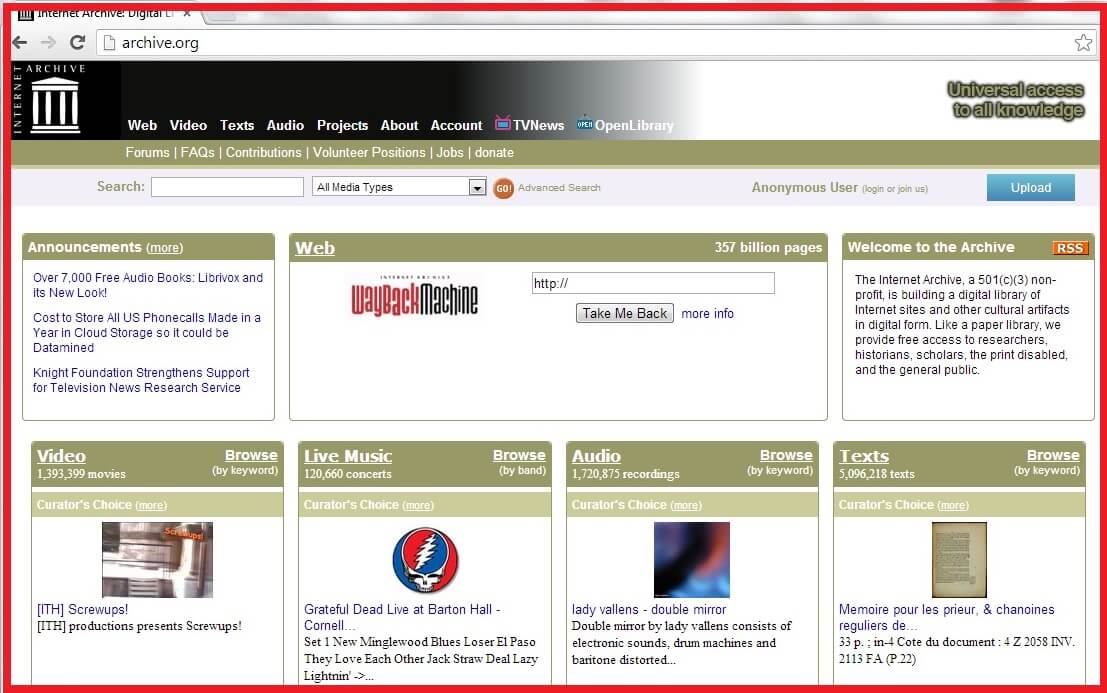Bookmark this page with star icon
The image size is (1107, 693).
coord(1083,42)
